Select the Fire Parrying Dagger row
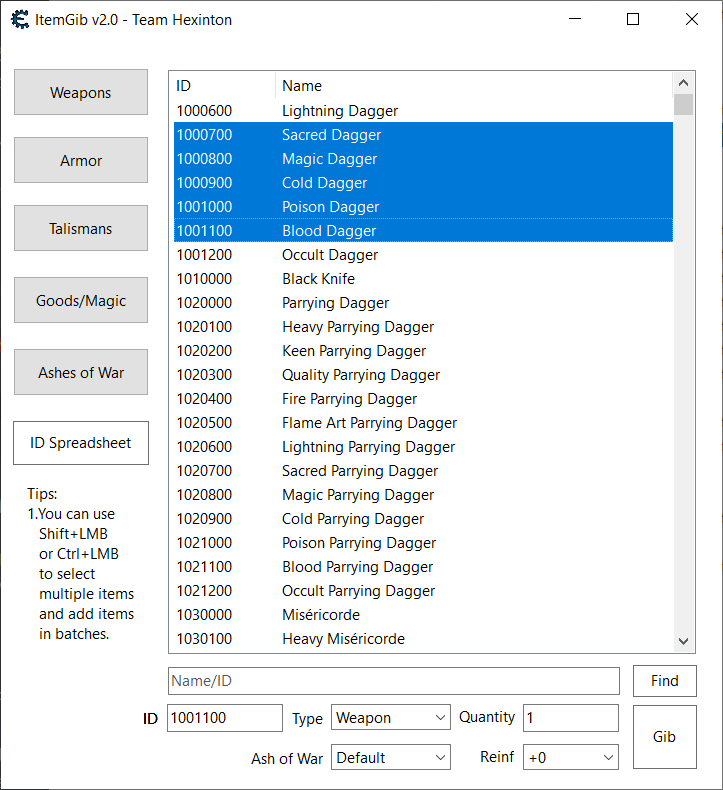This screenshot has height=790, width=723. coord(423,399)
